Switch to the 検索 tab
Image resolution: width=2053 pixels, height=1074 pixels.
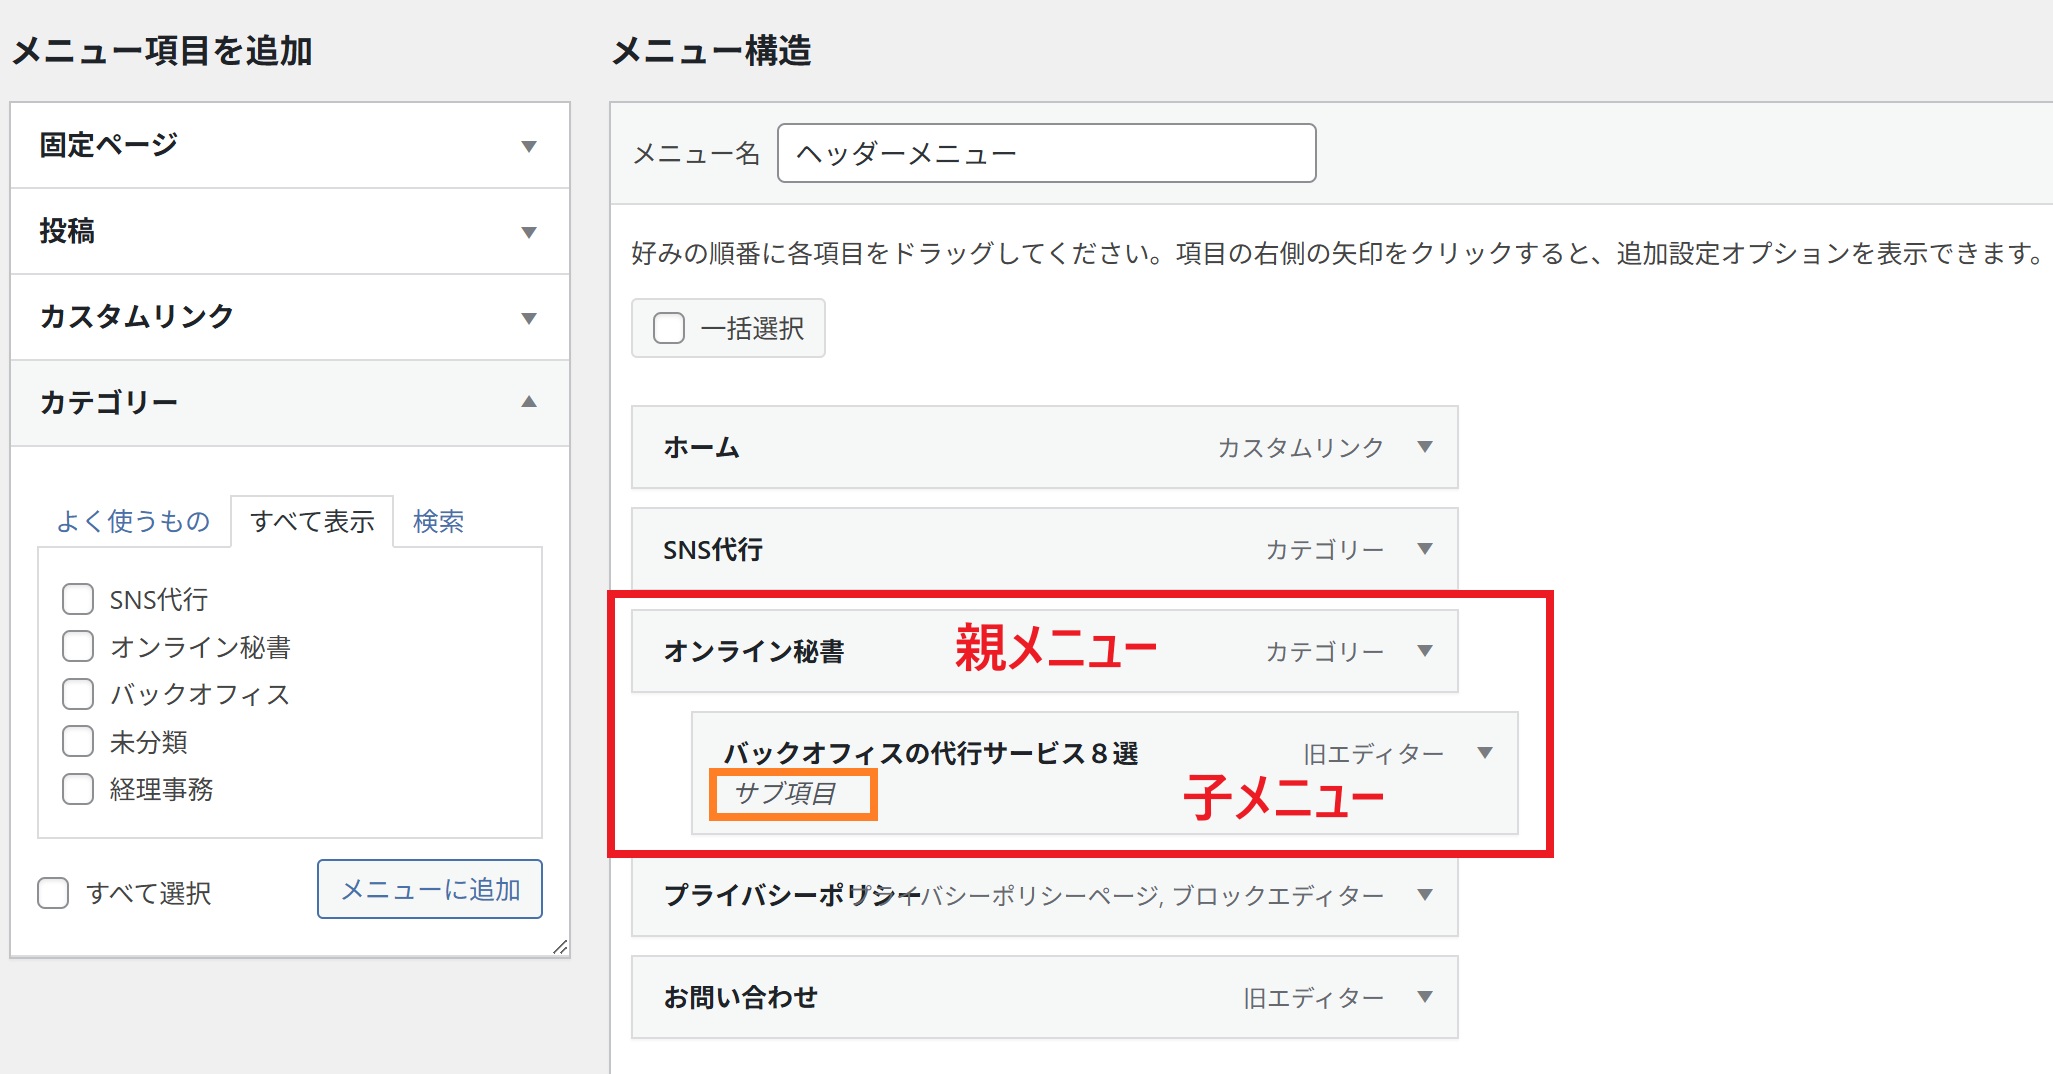click(438, 521)
